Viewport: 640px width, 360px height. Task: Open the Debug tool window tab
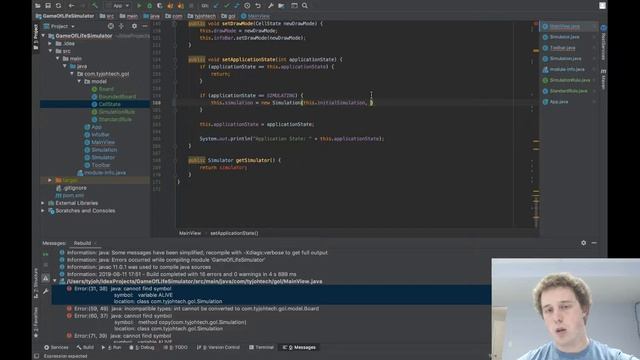pyautogui.click(x=142, y=347)
